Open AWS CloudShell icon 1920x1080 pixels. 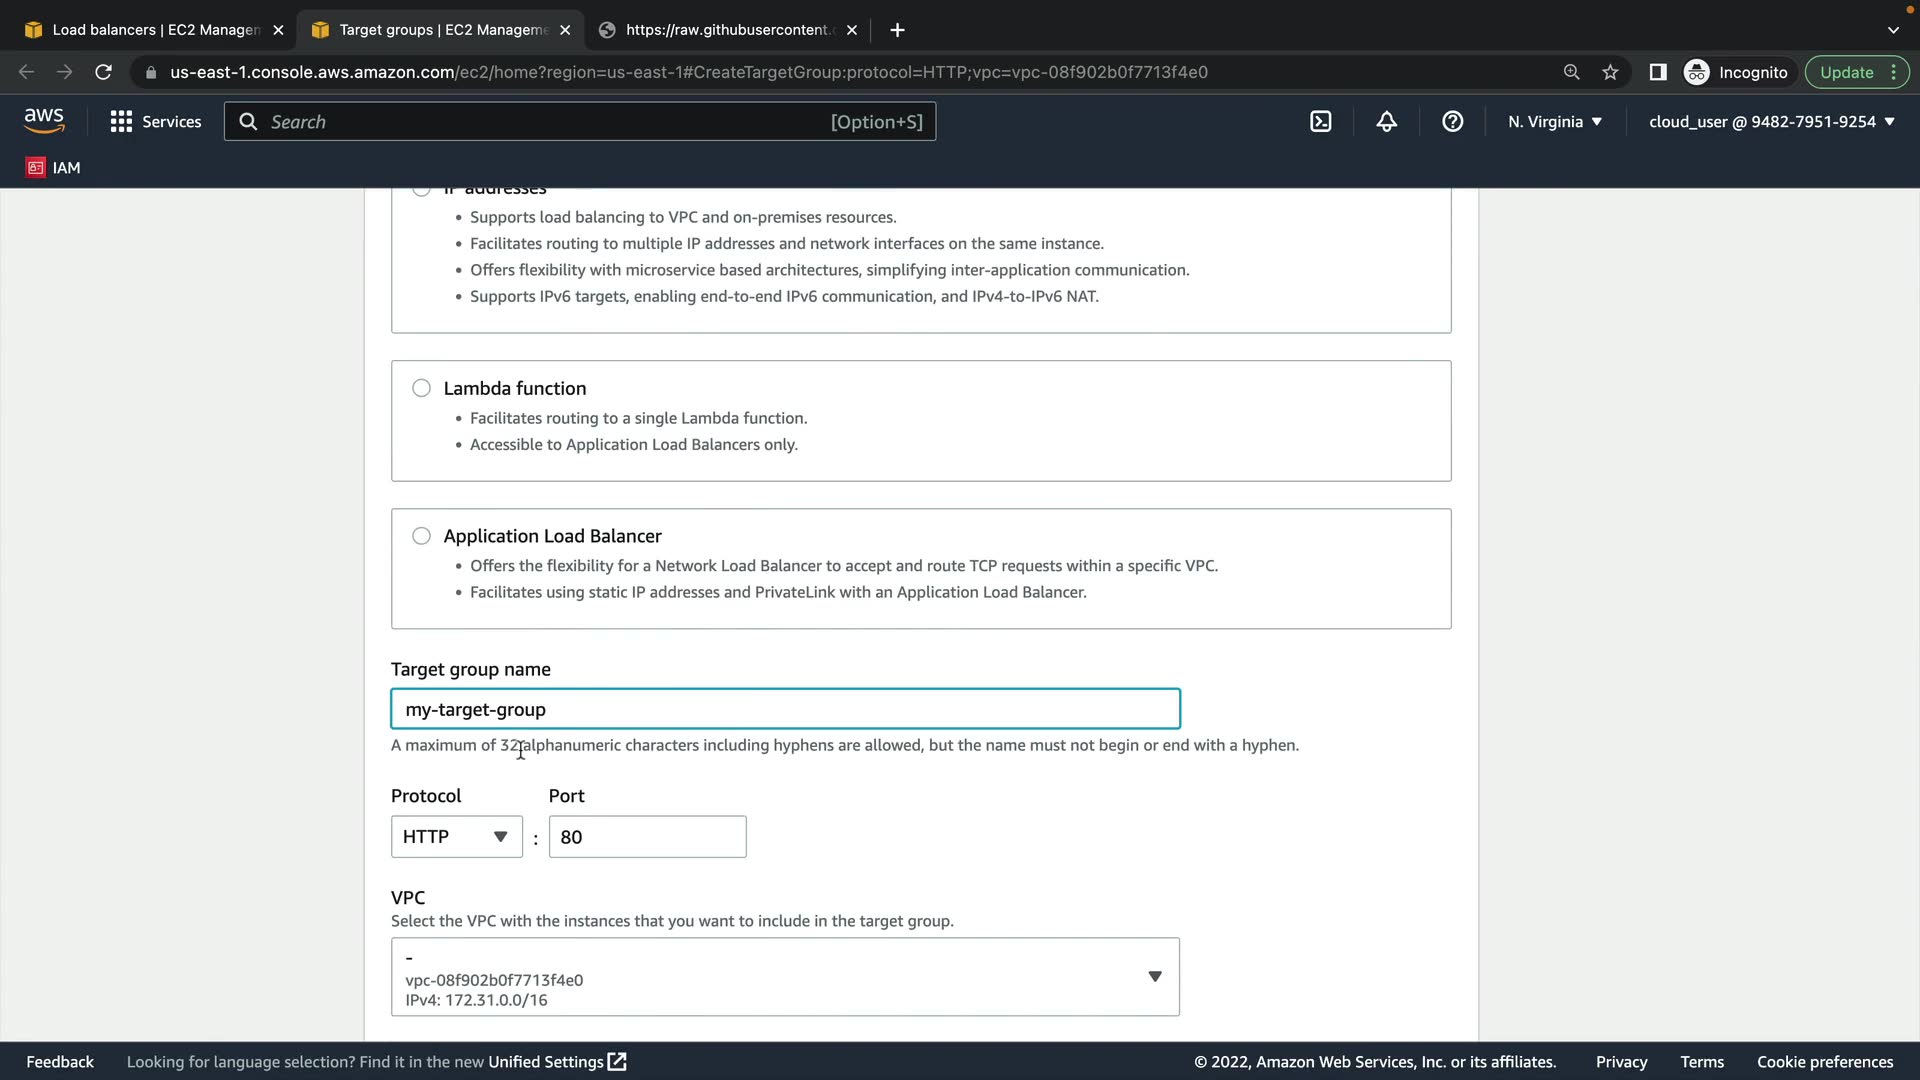point(1321,122)
